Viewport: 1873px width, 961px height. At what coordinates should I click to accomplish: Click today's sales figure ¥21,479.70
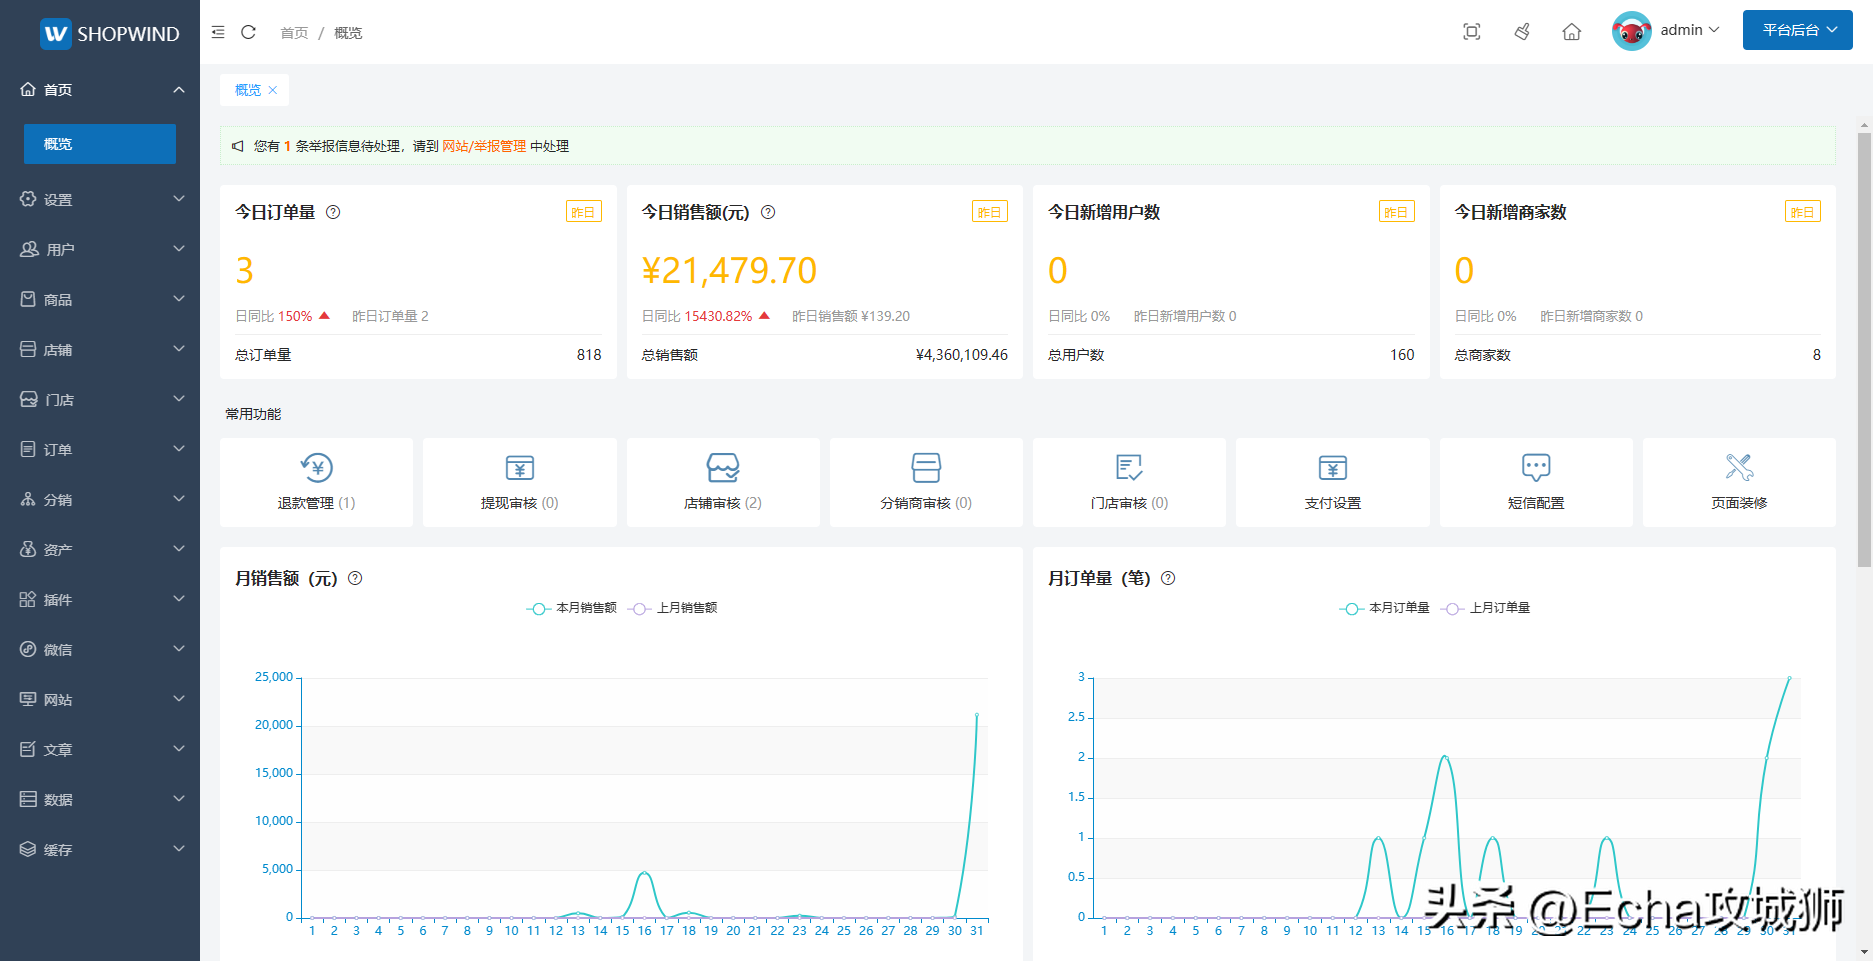729,270
